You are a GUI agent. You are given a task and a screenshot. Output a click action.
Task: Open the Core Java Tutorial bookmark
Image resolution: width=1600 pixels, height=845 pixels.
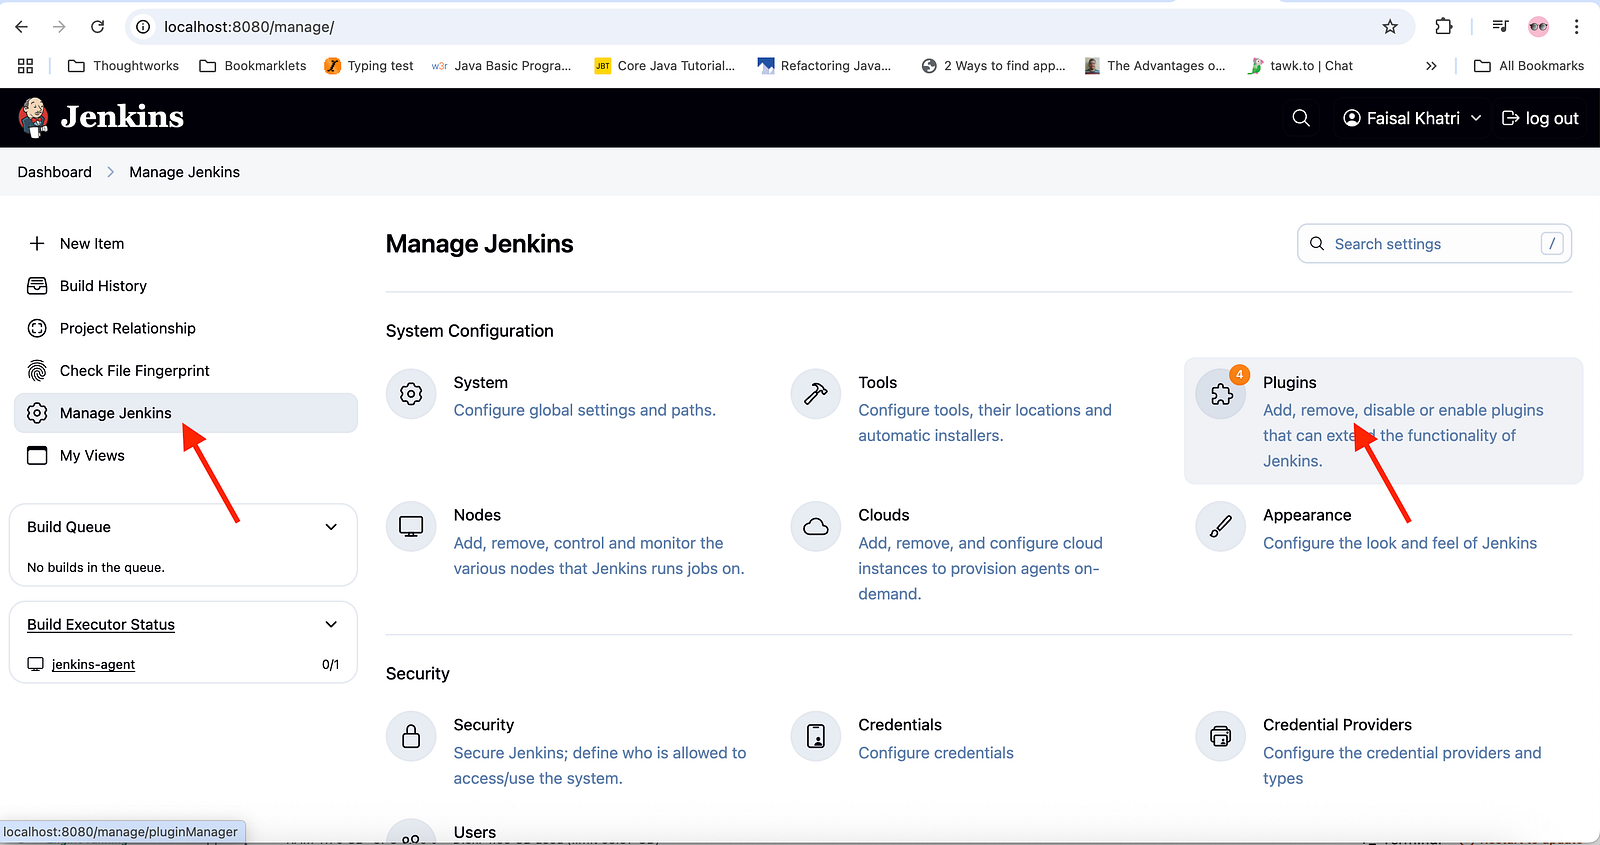(x=665, y=66)
